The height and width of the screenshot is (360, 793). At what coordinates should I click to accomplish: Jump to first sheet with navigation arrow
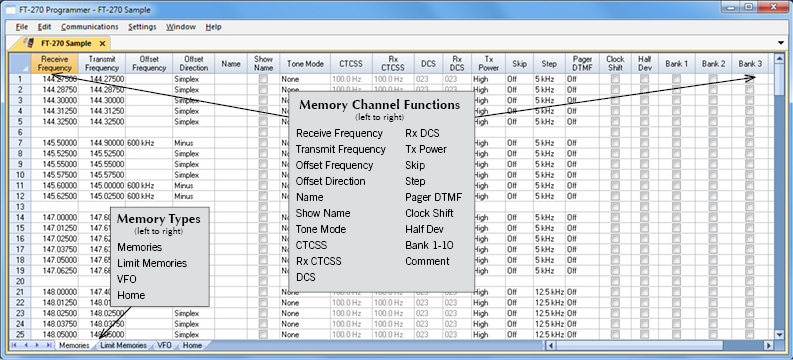point(13,345)
